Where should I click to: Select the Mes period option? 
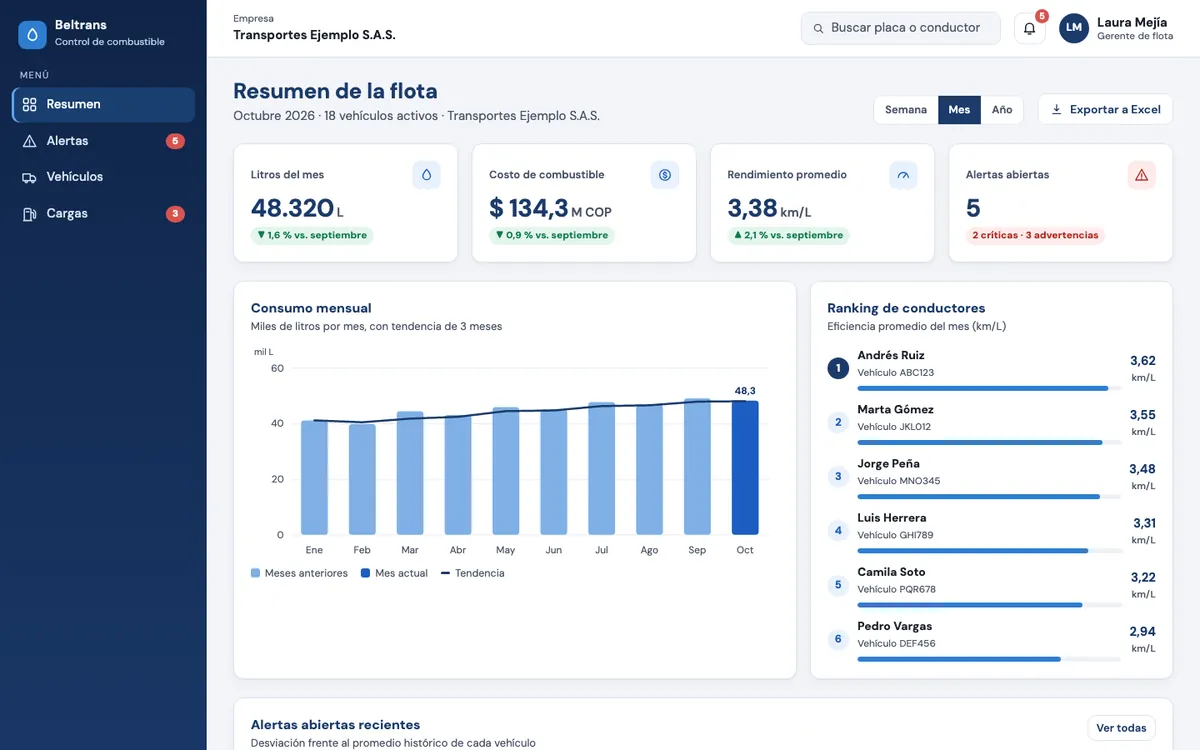tap(959, 110)
